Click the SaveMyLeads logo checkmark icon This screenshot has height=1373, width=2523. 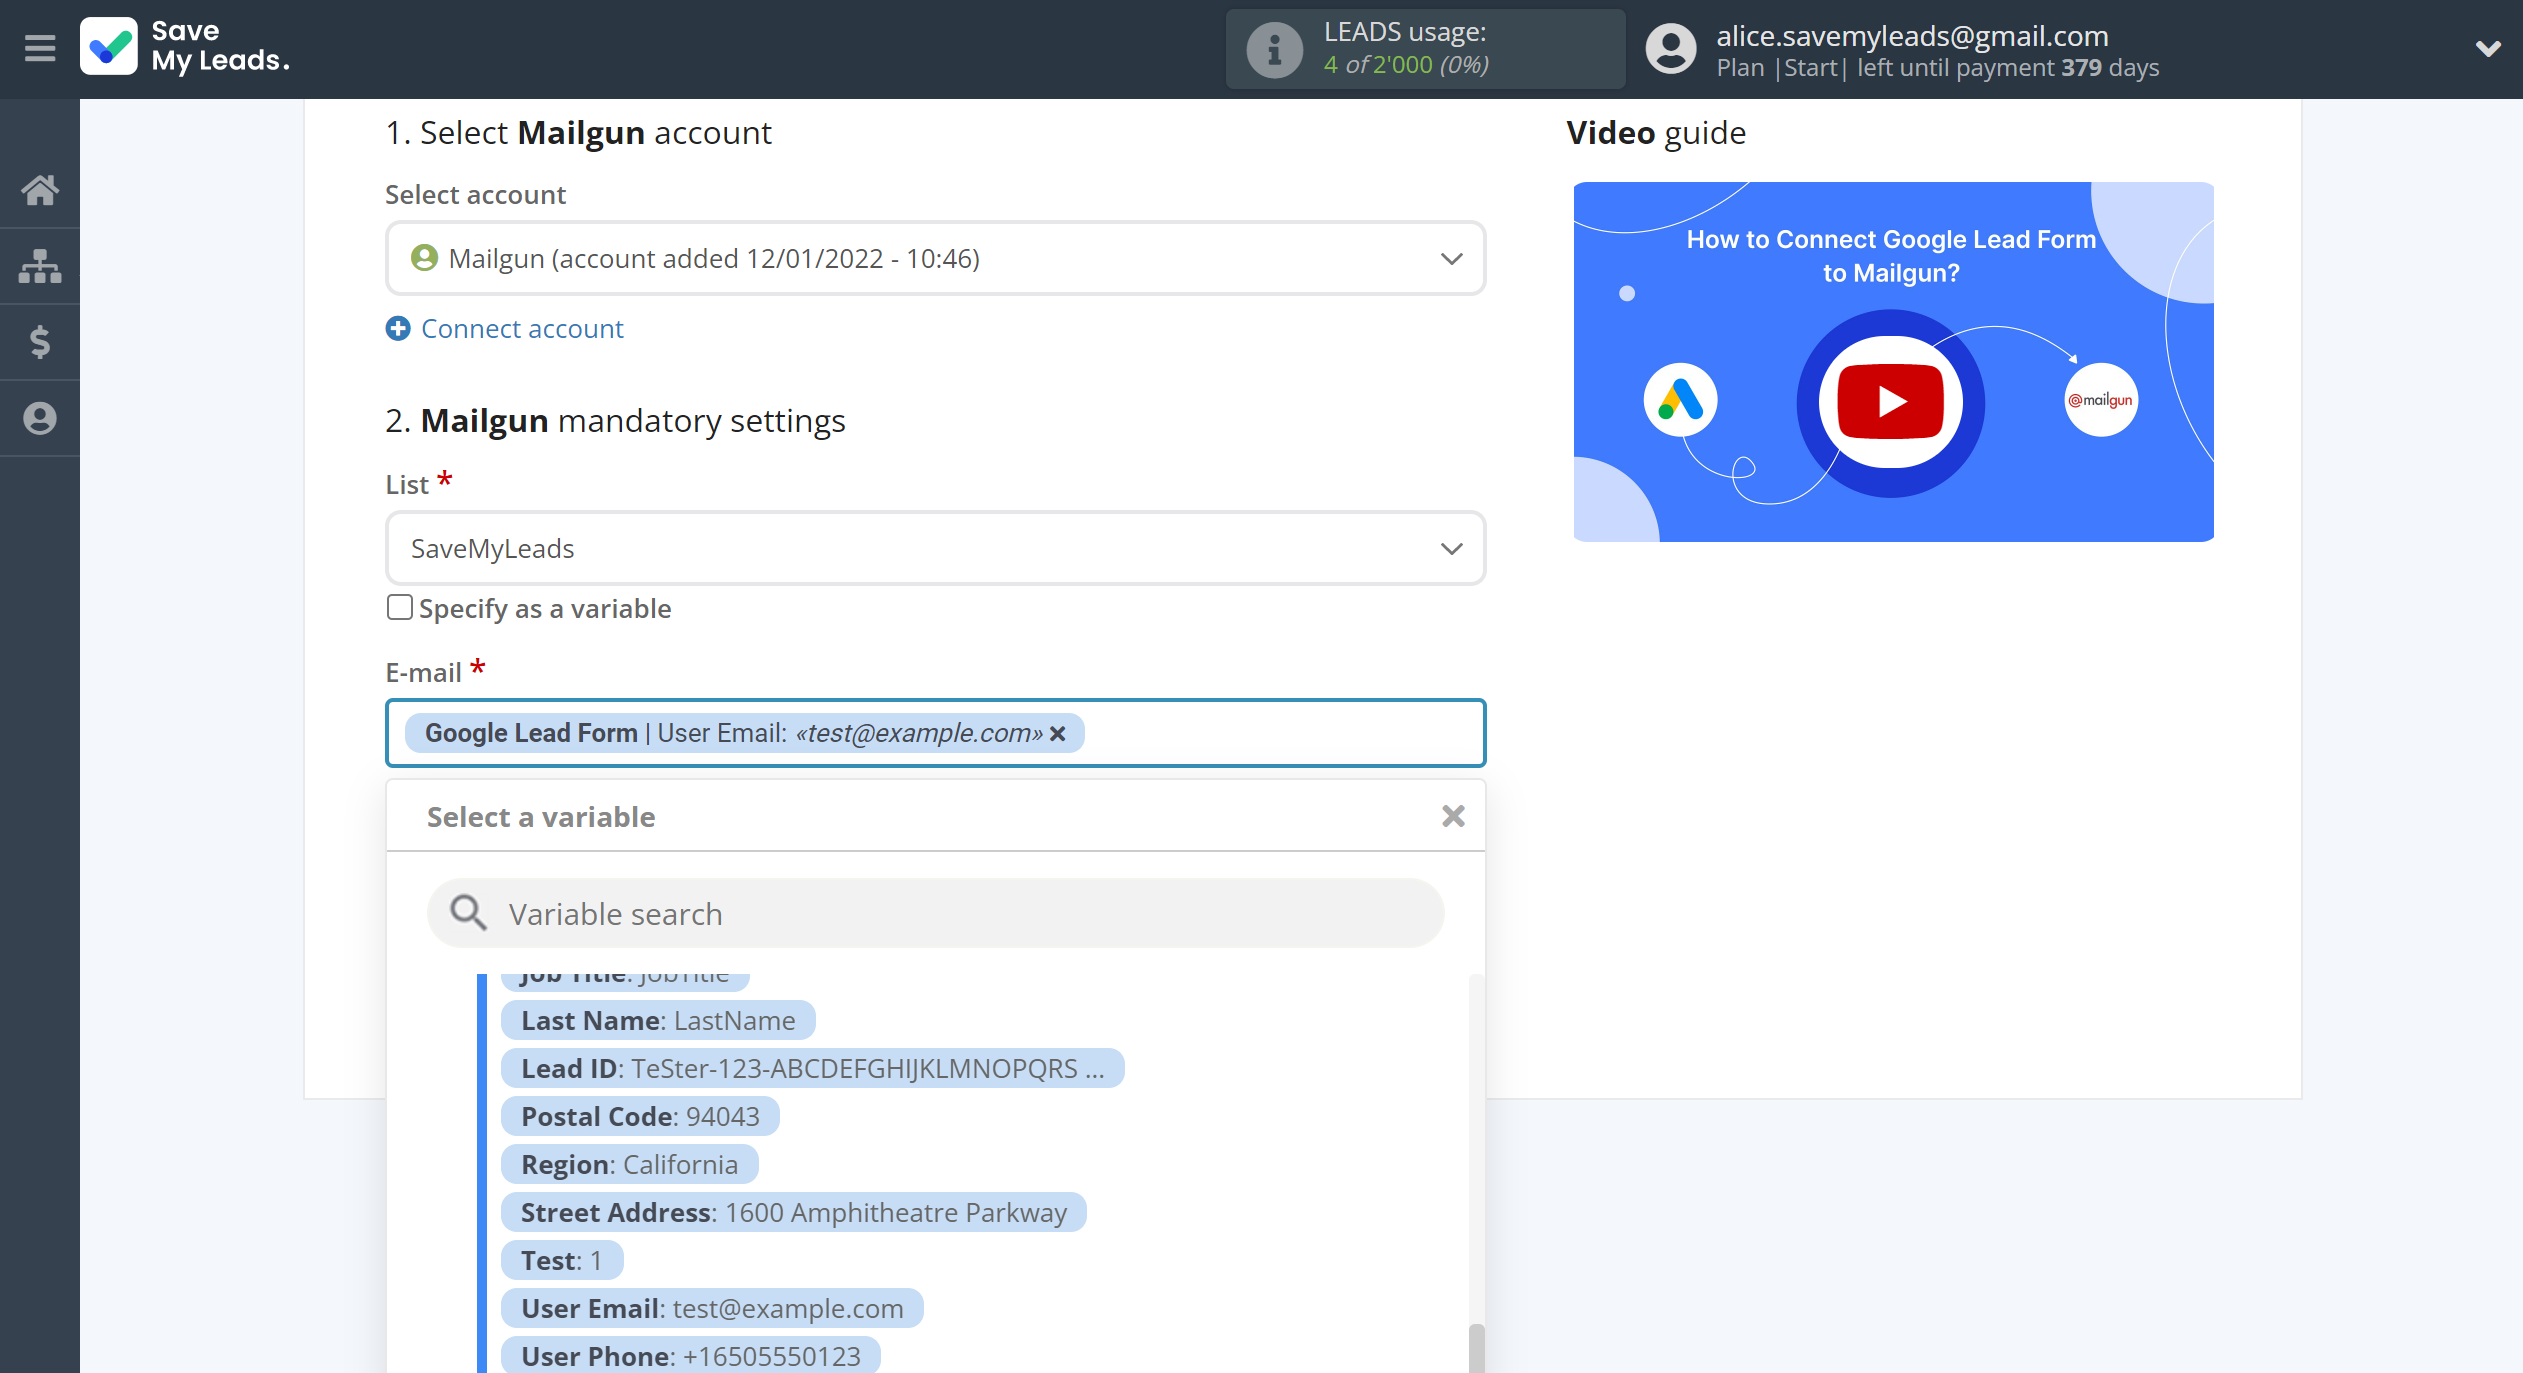(110, 46)
